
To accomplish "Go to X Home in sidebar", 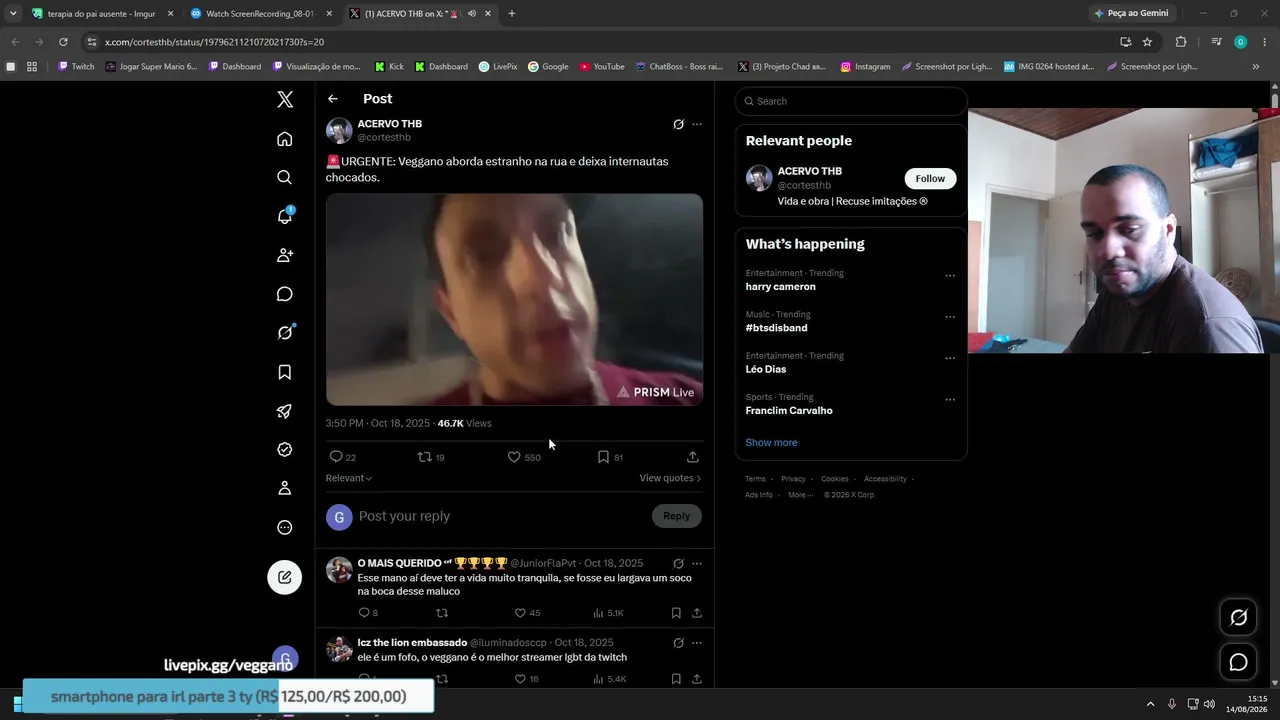I will coord(285,139).
